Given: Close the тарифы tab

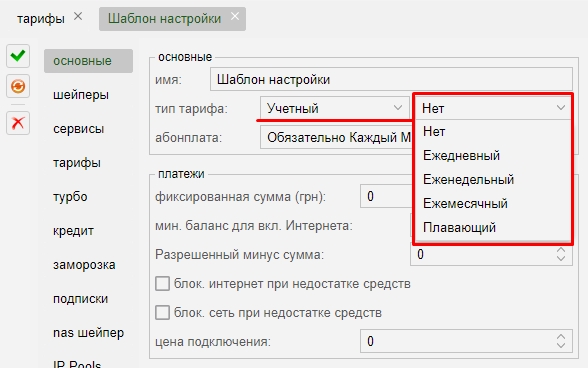Looking at the screenshot, I should pyautogui.click(x=78, y=17).
